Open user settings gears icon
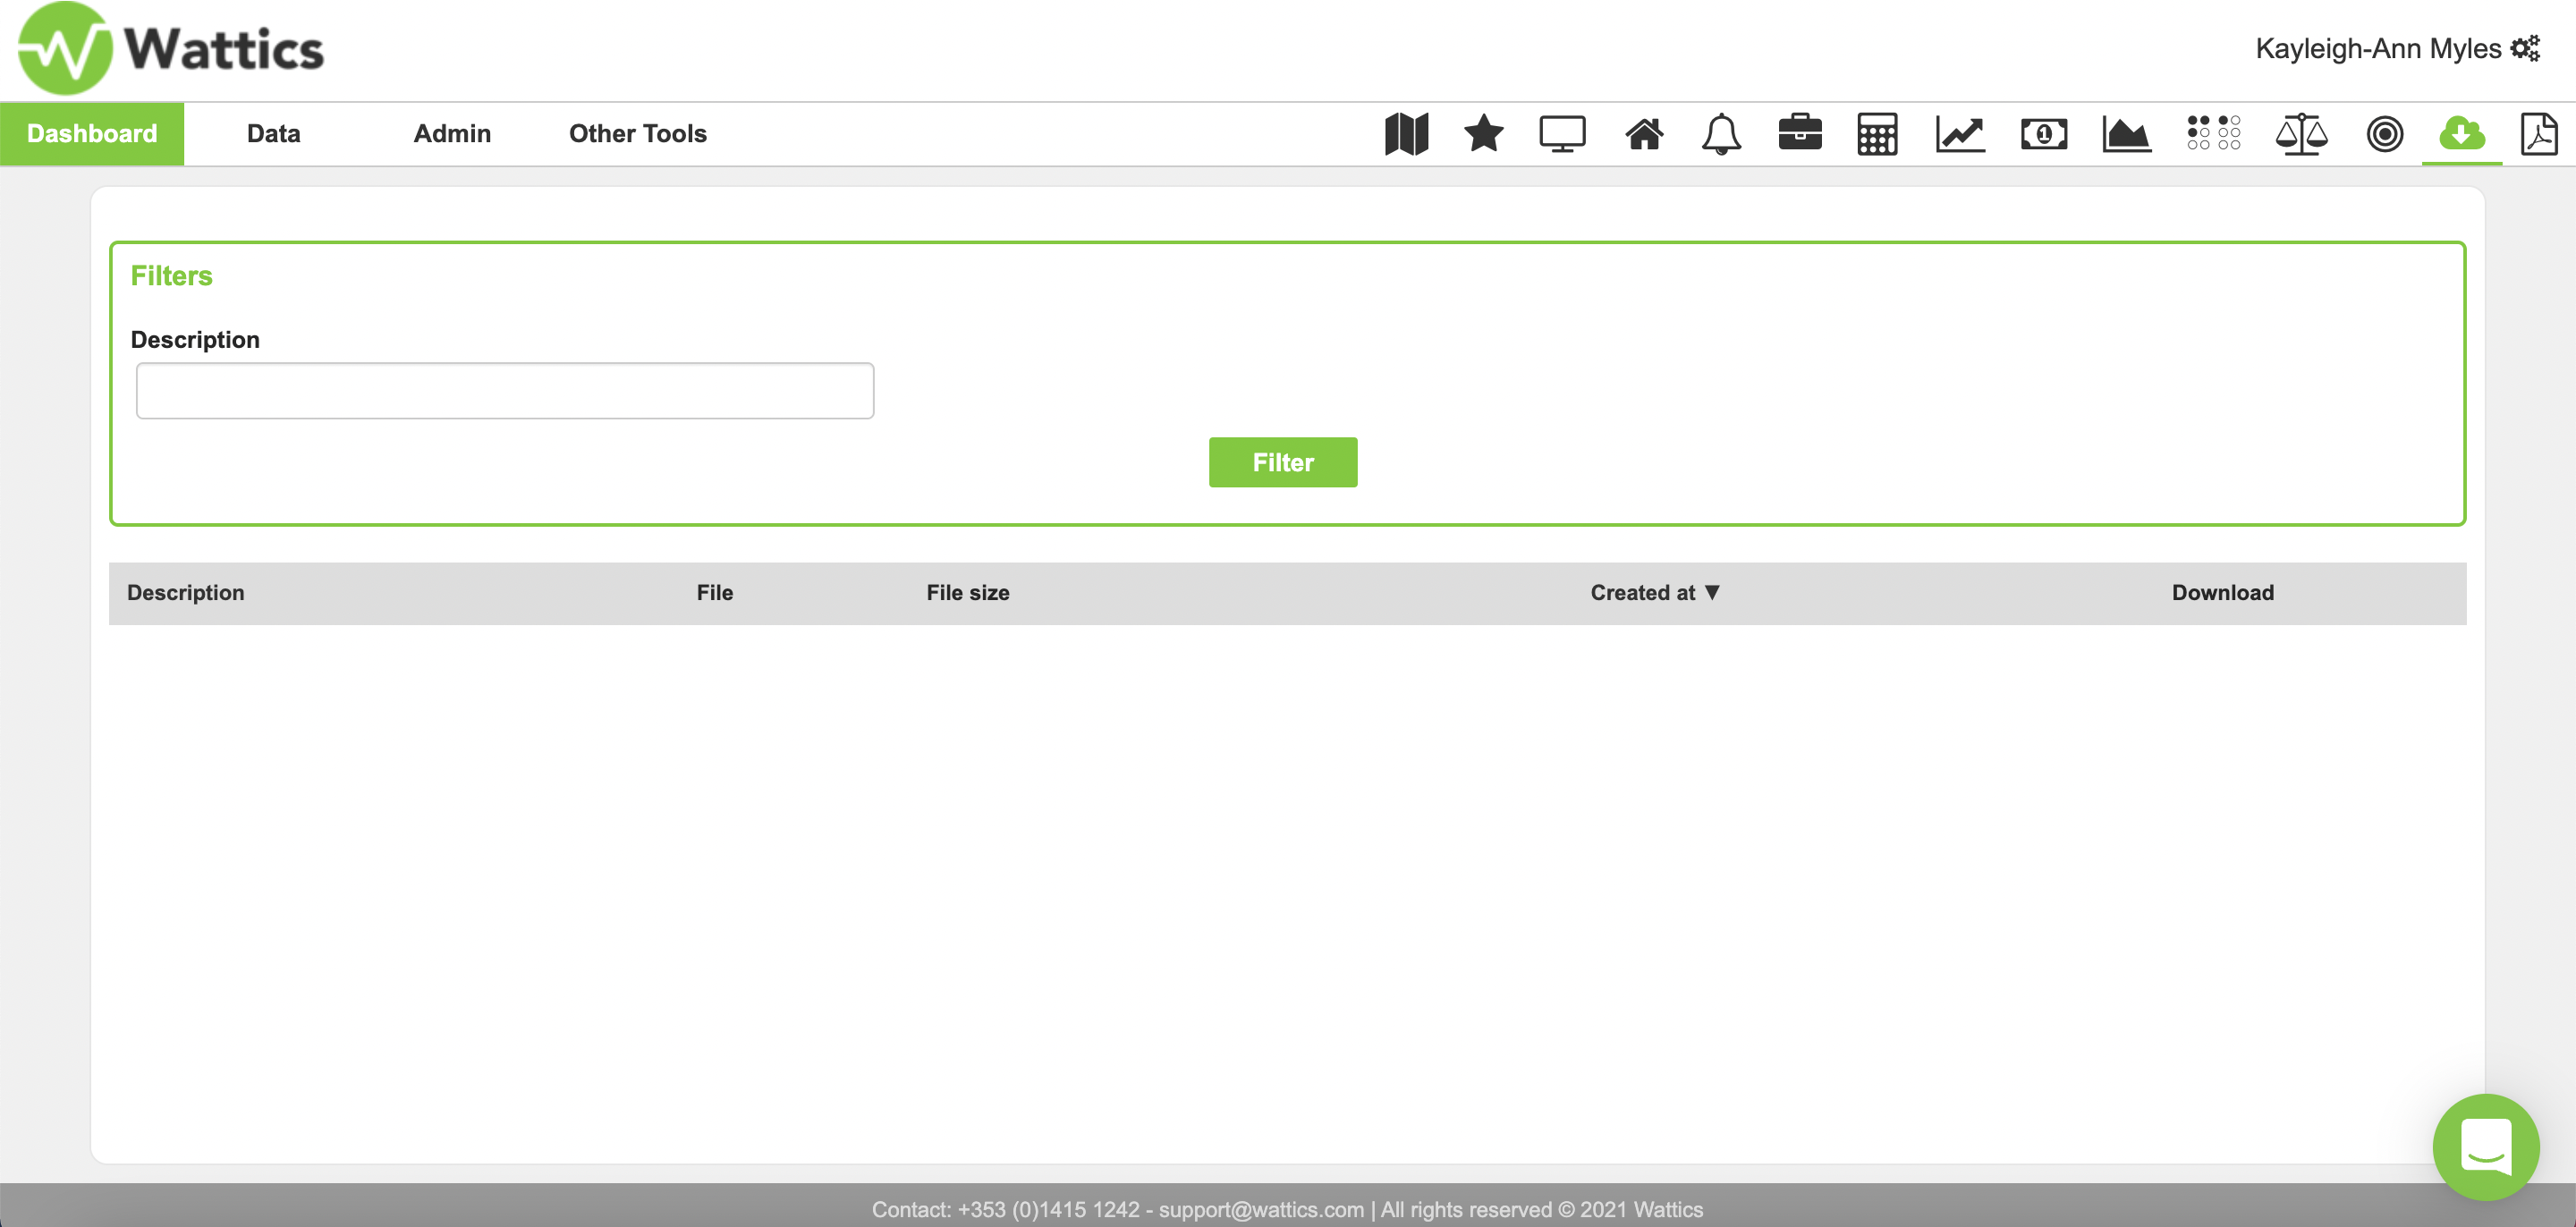2576x1227 pixels. pos(2525,49)
